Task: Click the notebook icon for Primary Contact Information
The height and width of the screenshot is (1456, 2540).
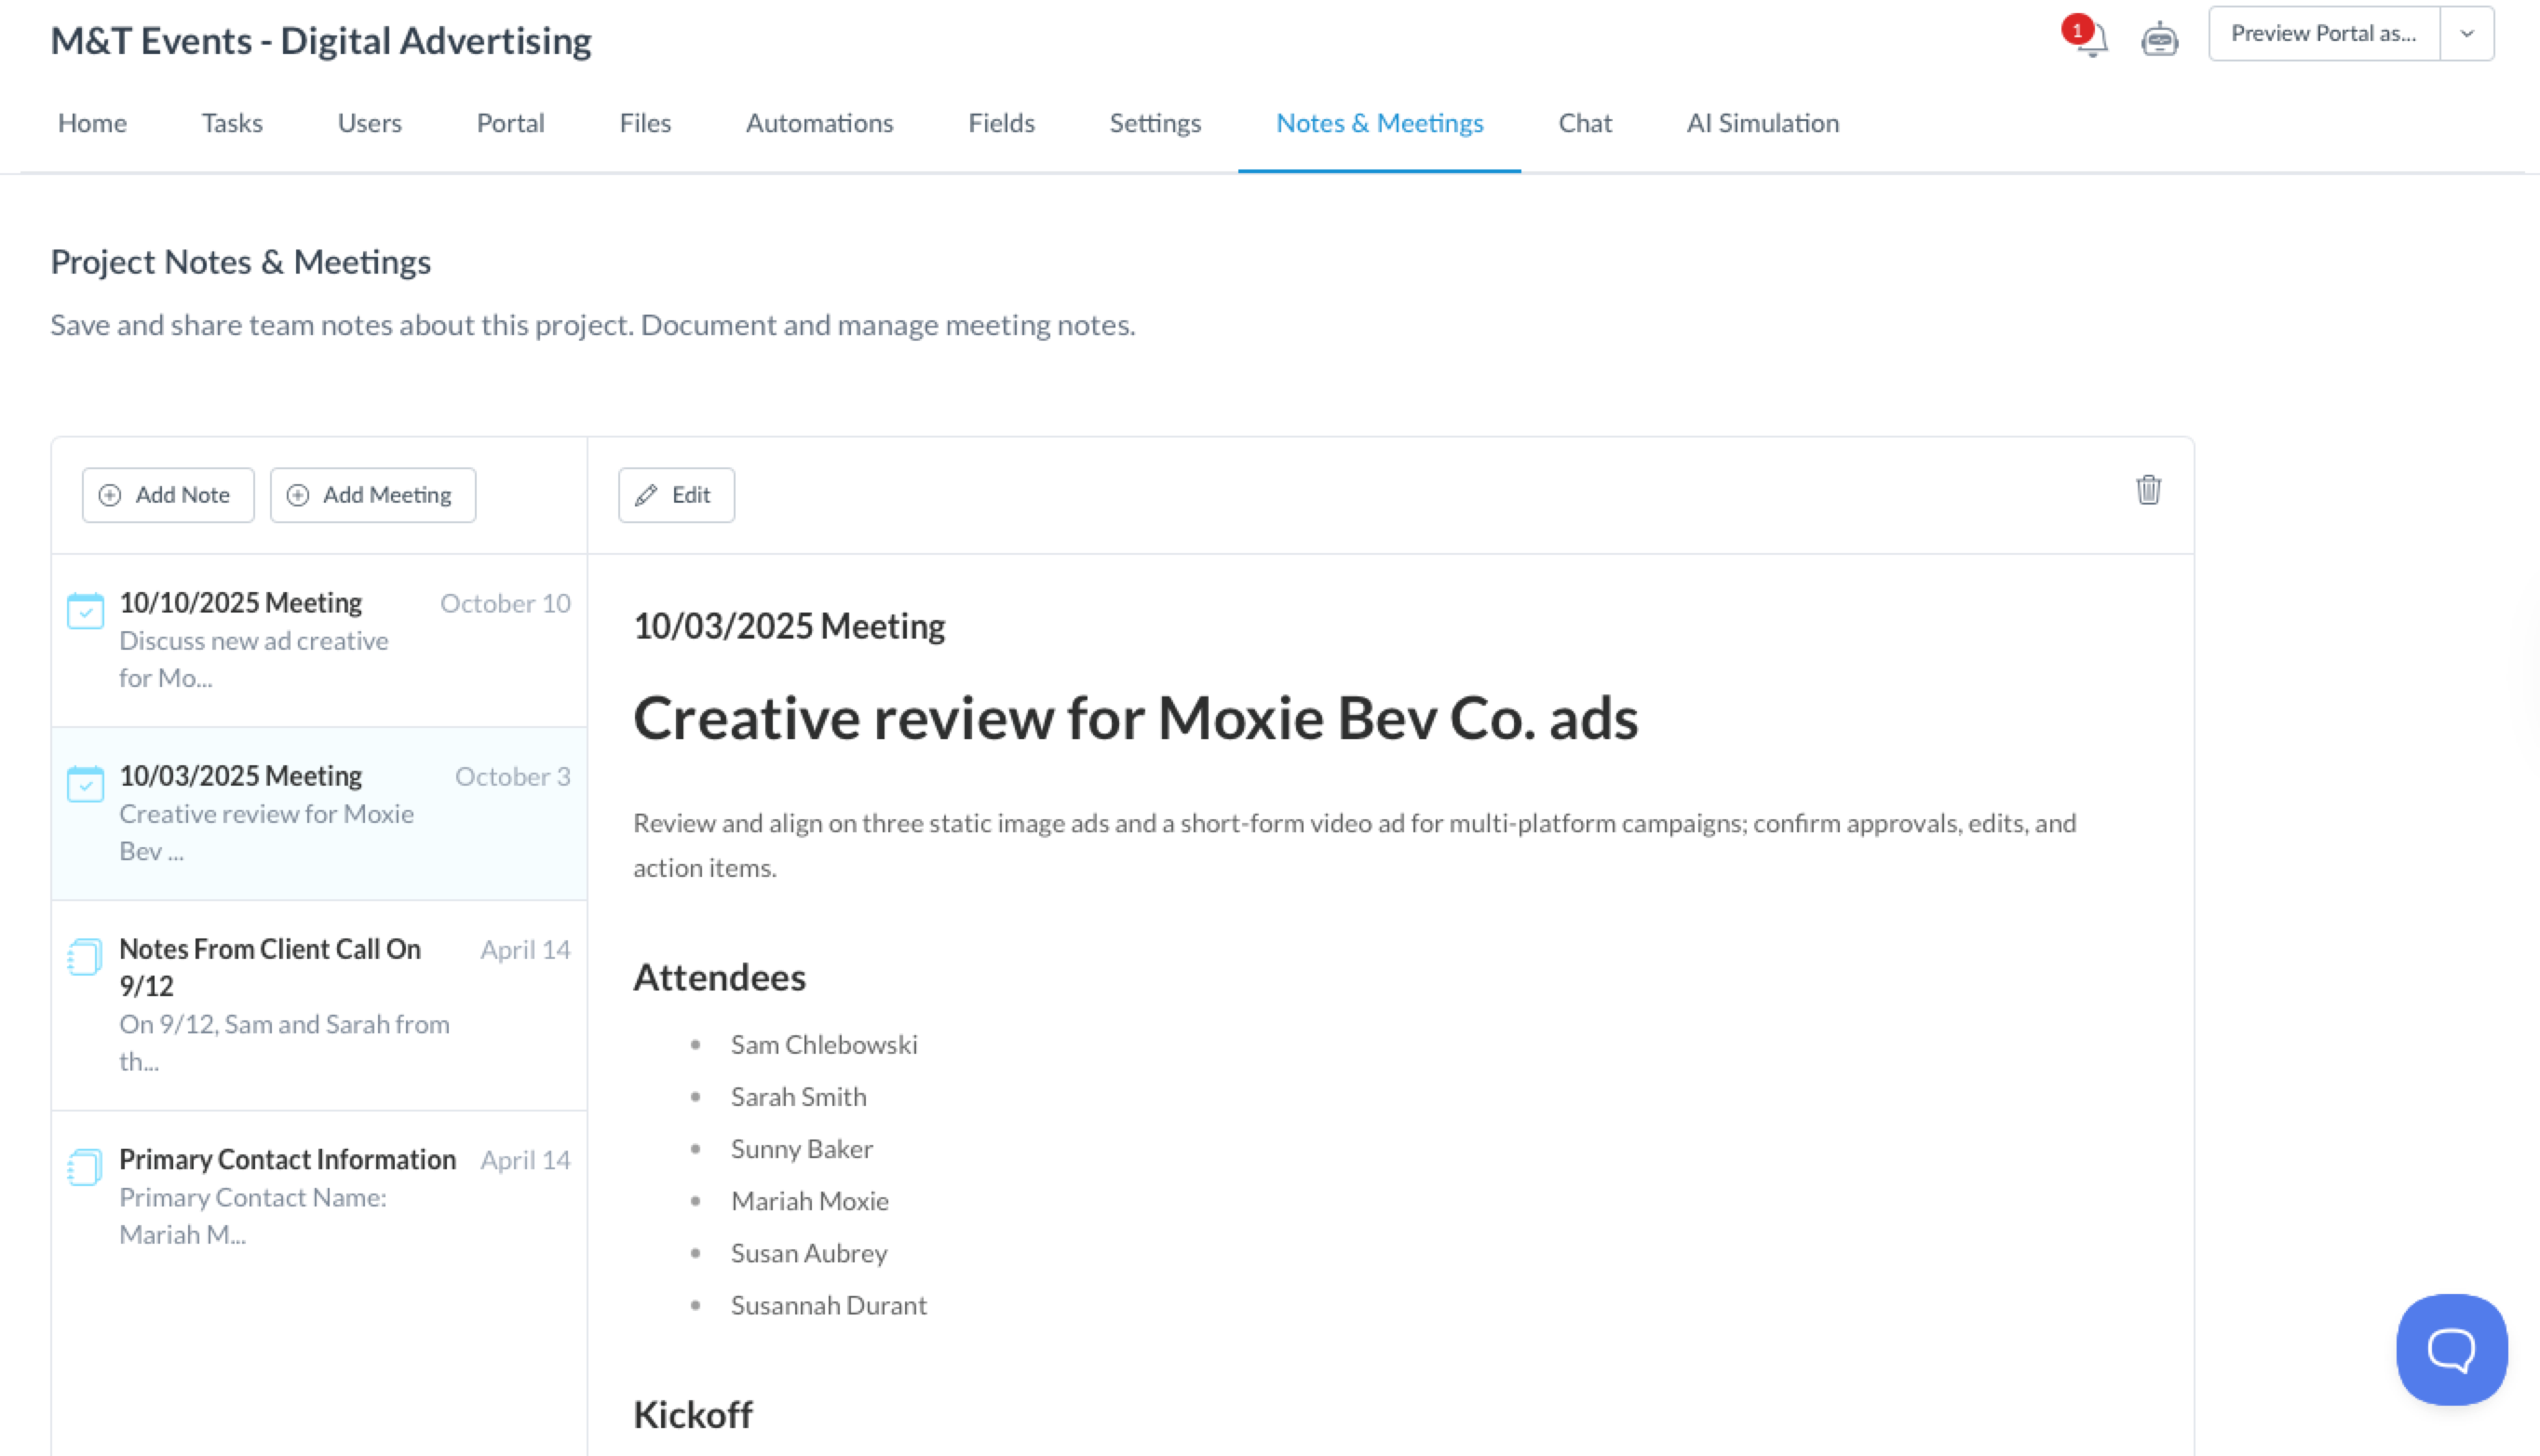Action: pos(85,1166)
